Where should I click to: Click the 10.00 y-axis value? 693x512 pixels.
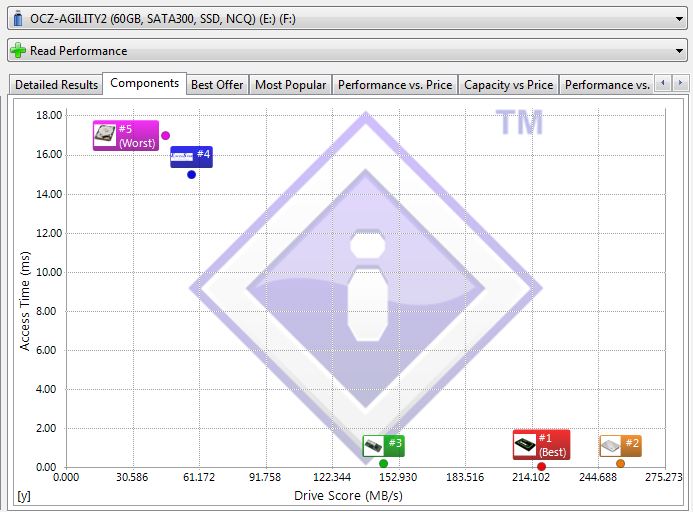(x=49, y=272)
